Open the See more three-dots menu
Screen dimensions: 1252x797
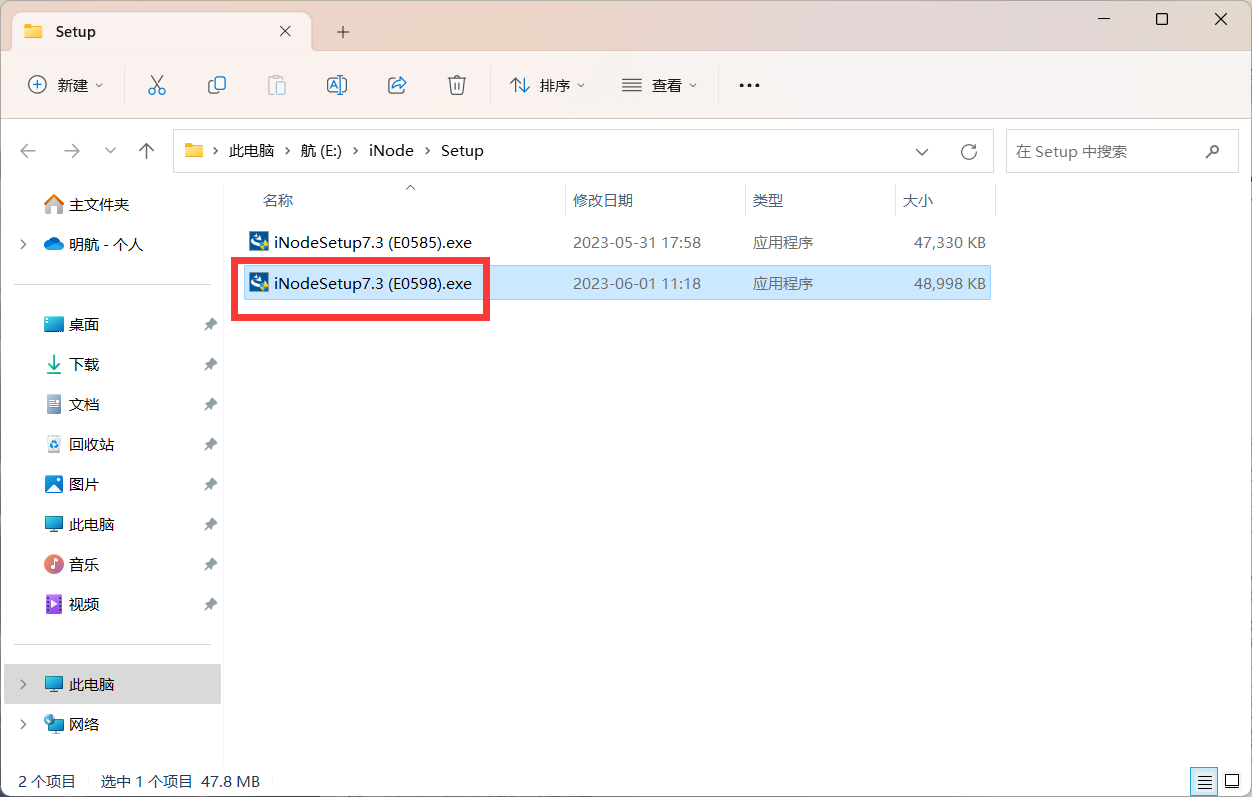pyautogui.click(x=749, y=86)
